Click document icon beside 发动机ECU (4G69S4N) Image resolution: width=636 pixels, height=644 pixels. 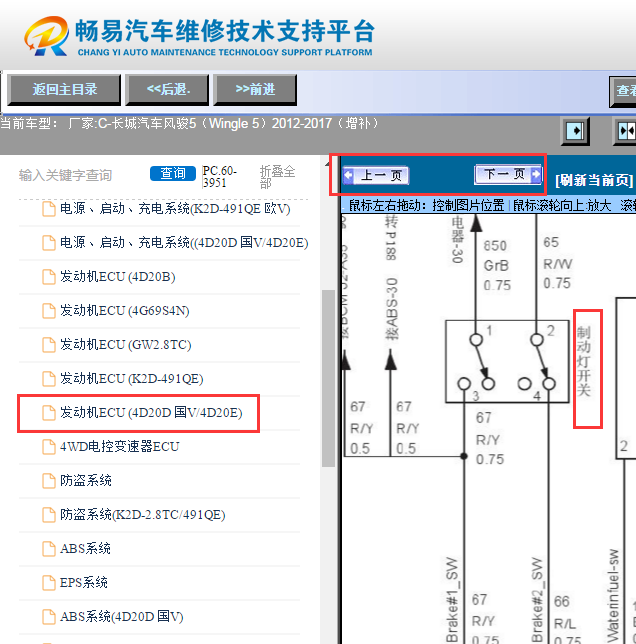coord(49,311)
